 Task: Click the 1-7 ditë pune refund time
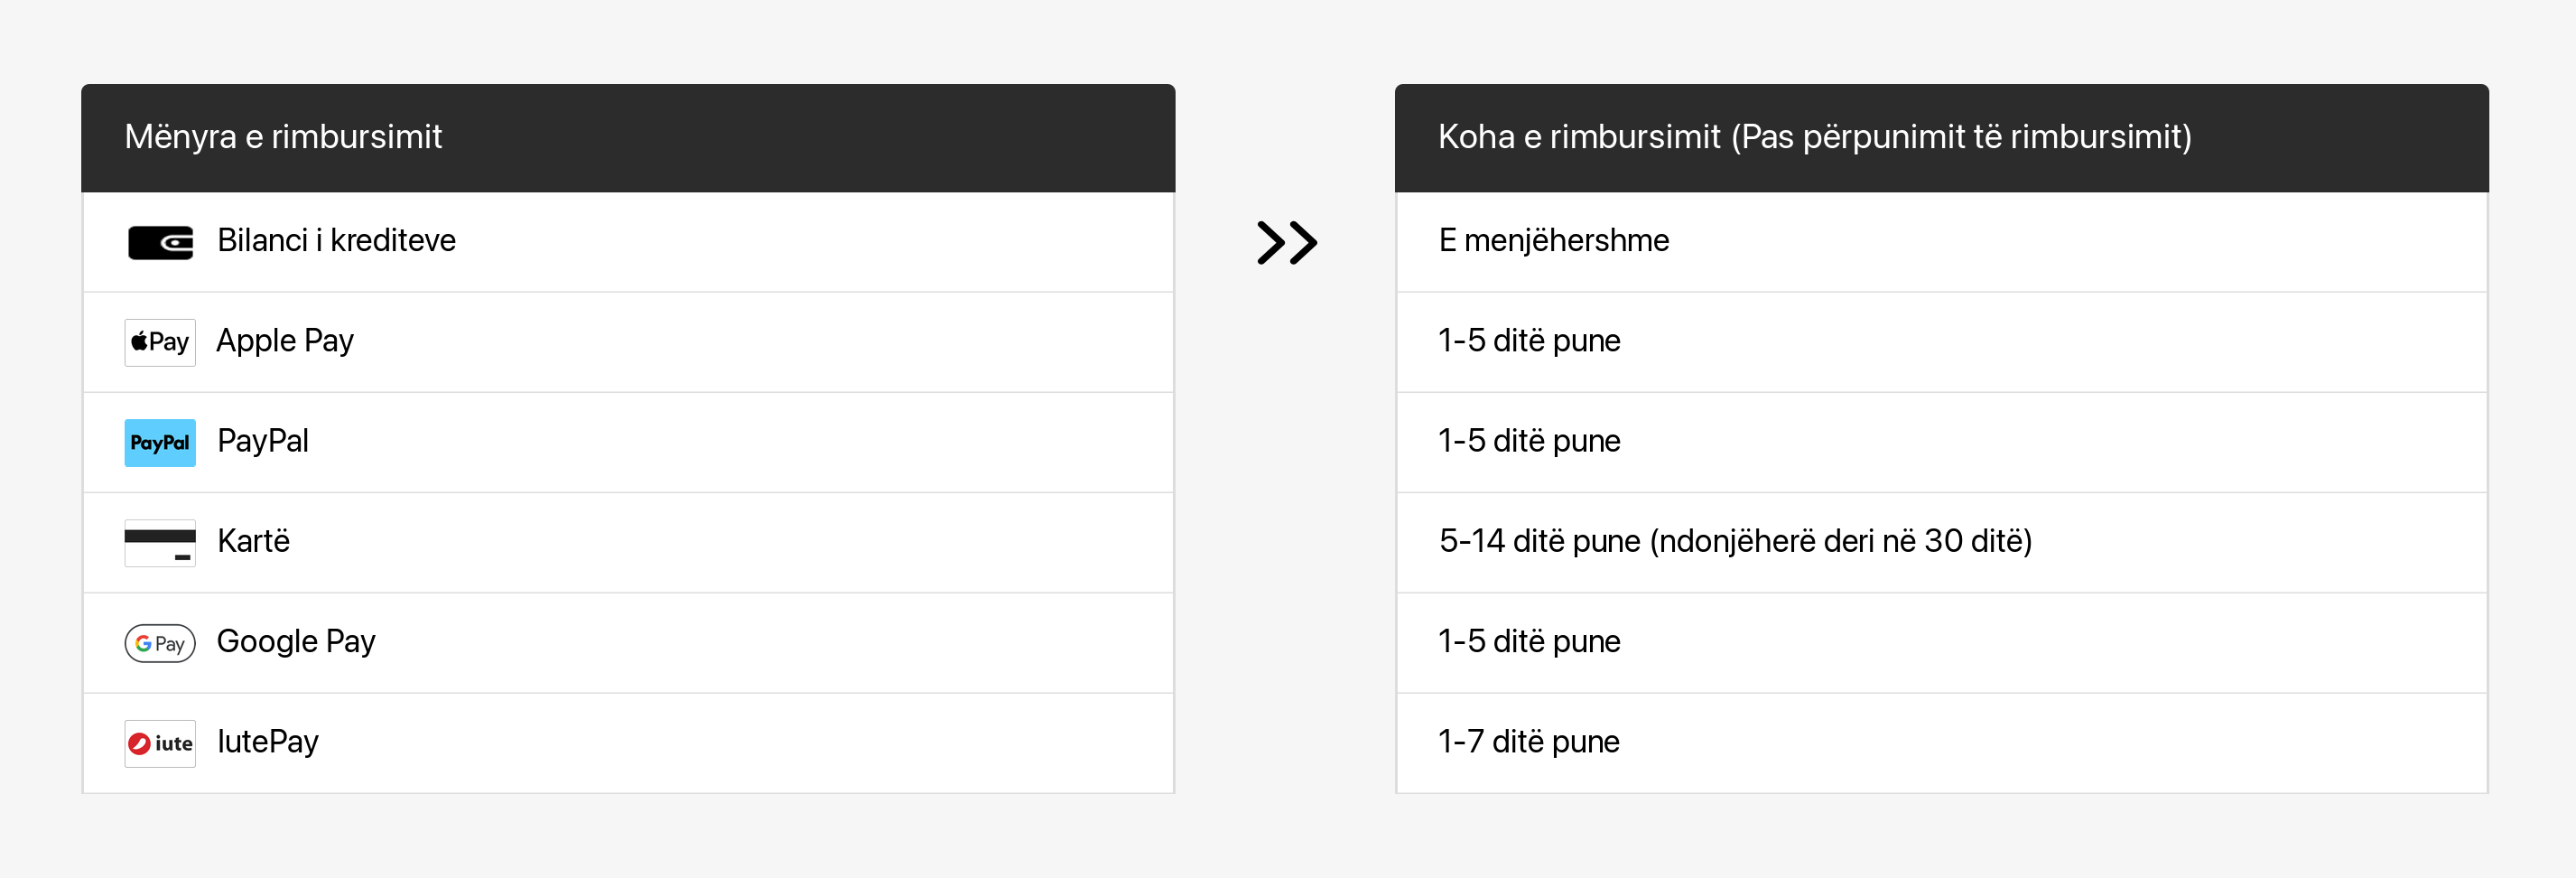click(1528, 742)
